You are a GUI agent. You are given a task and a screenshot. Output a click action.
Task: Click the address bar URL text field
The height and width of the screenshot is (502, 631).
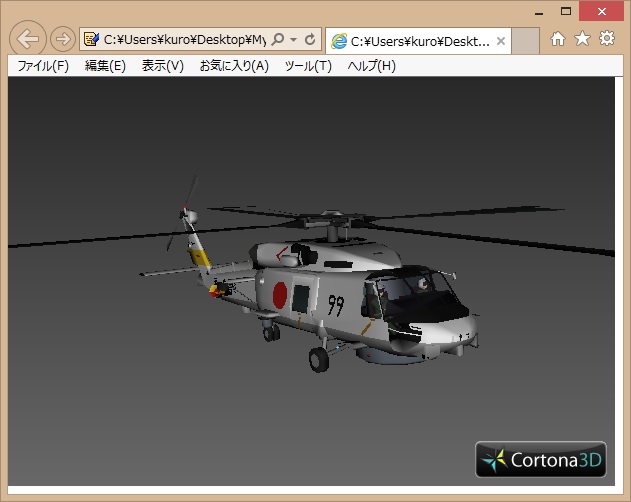coord(185,40)
